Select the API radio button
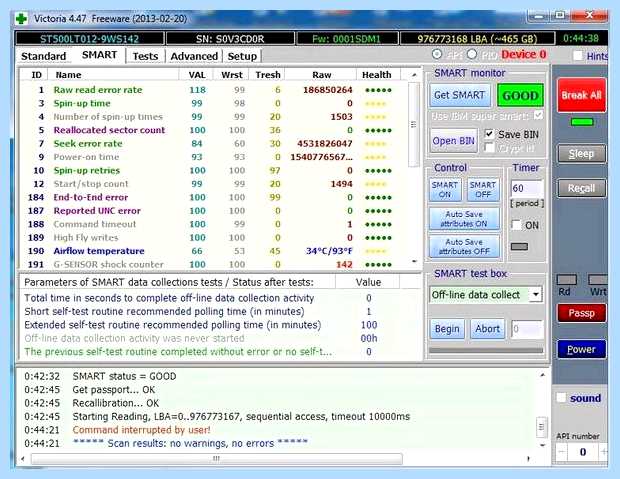Viewport: 620px width, 479px height. 437,54
